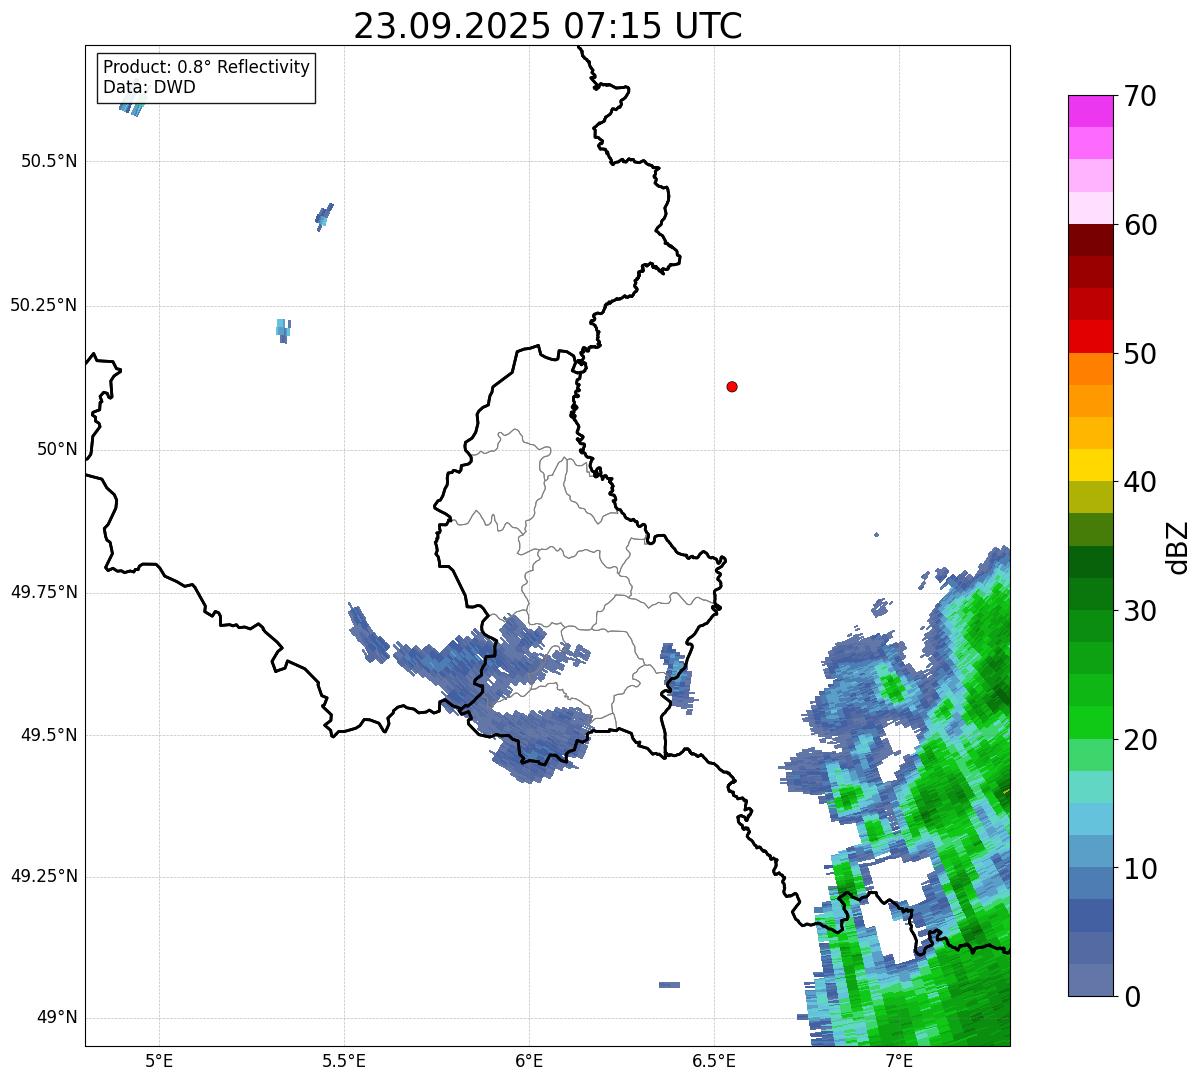The width and height of the screenshot is (1202, 1081).
Task: Click the 49.5°N latitude label
Action: [49, 735]
